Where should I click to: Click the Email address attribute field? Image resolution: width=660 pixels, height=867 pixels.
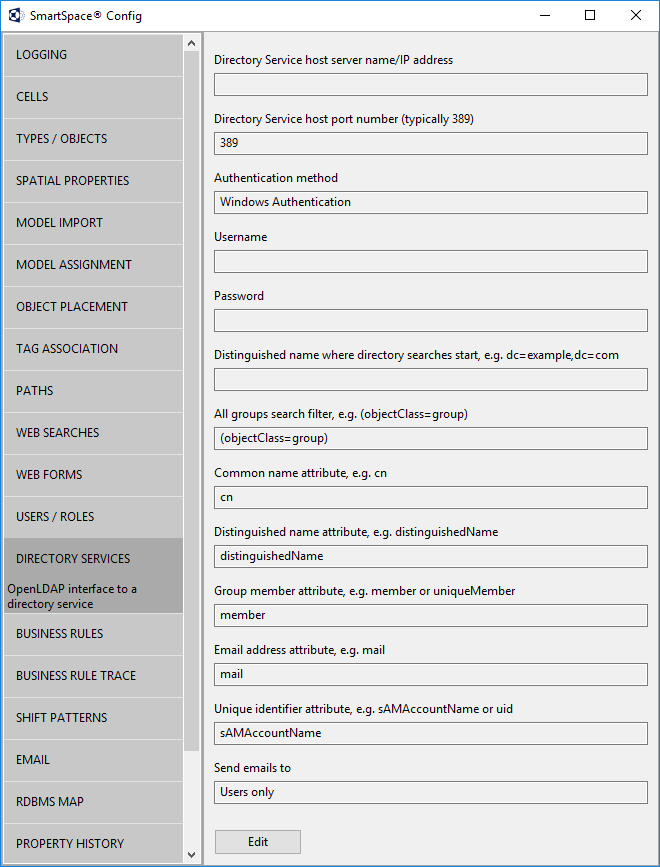[431, 675]
